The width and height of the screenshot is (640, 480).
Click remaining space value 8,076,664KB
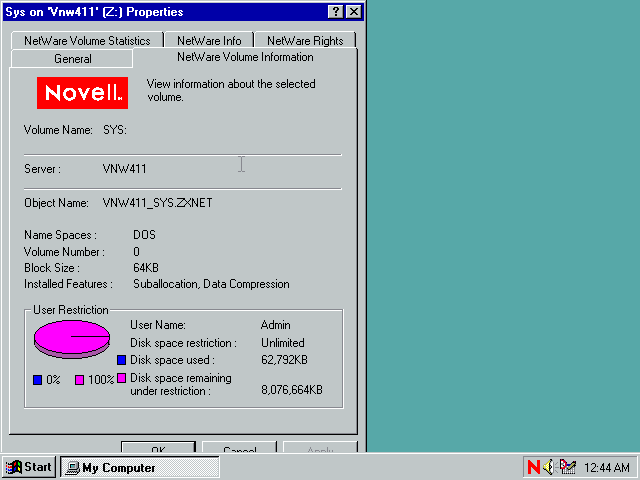coord(292,390)
